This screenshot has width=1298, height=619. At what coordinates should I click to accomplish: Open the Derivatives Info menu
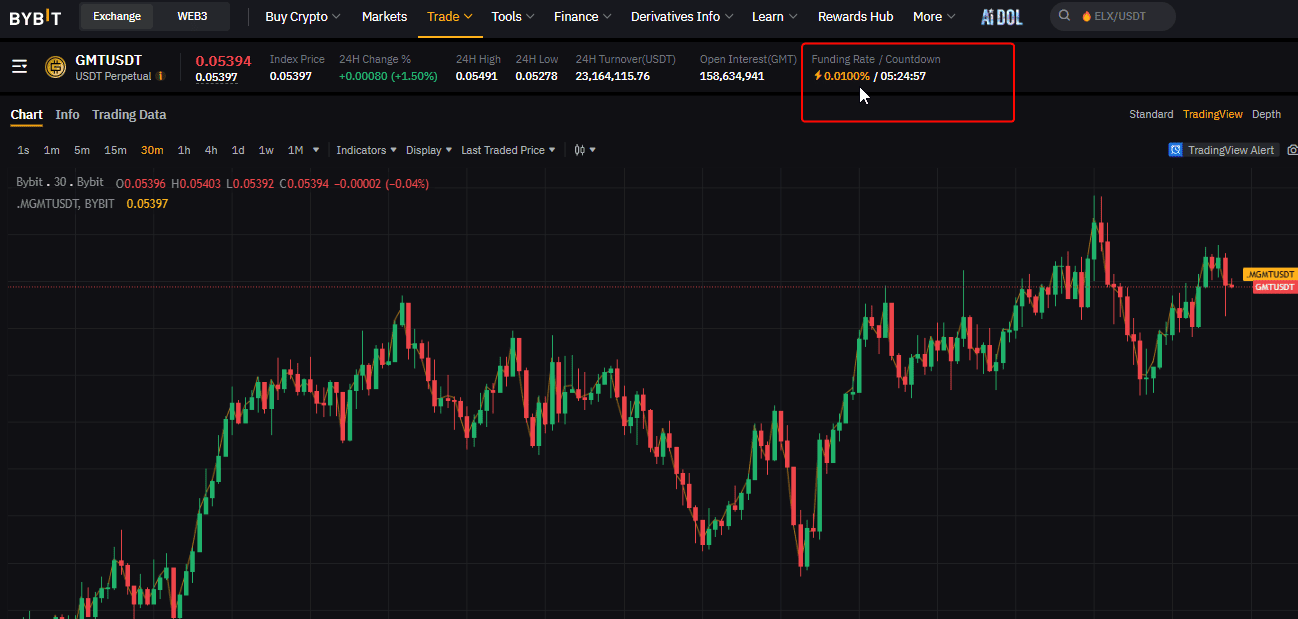pos(682,16)
